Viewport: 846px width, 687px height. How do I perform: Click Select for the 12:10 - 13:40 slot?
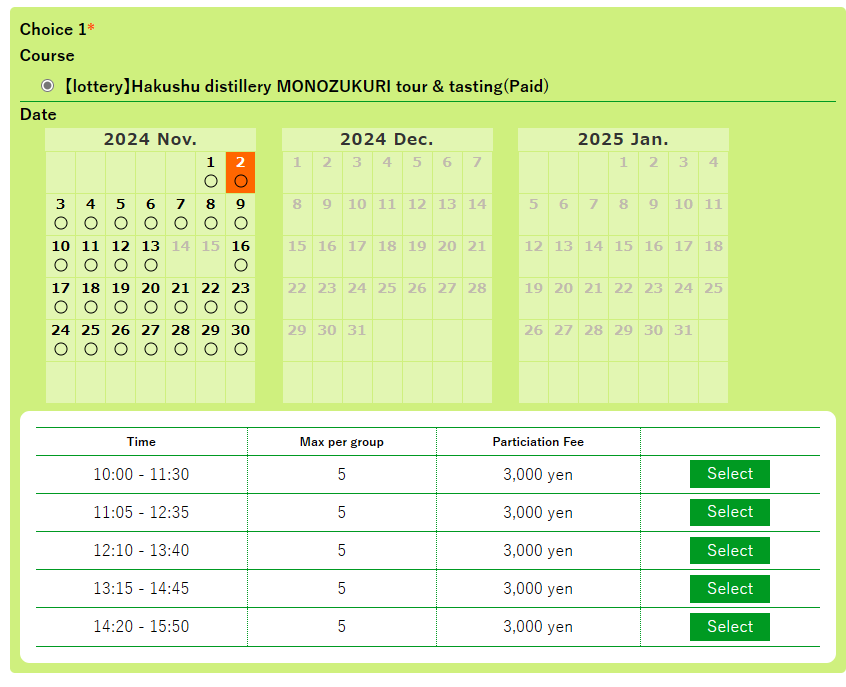(x=729, y=550)
